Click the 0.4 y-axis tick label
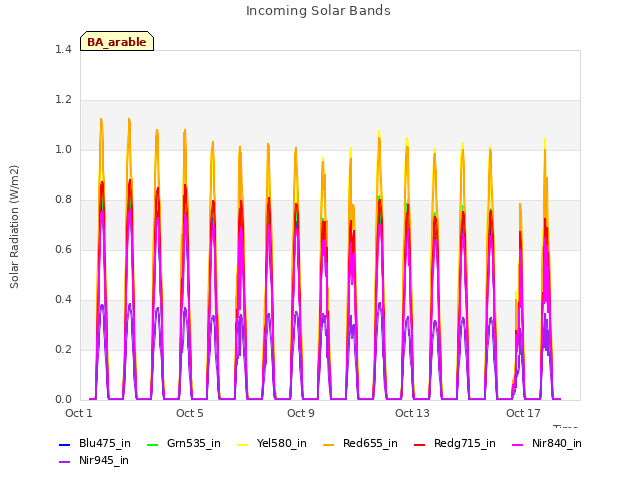Screen dimensions: 640x480 click(x=63, y=300)
